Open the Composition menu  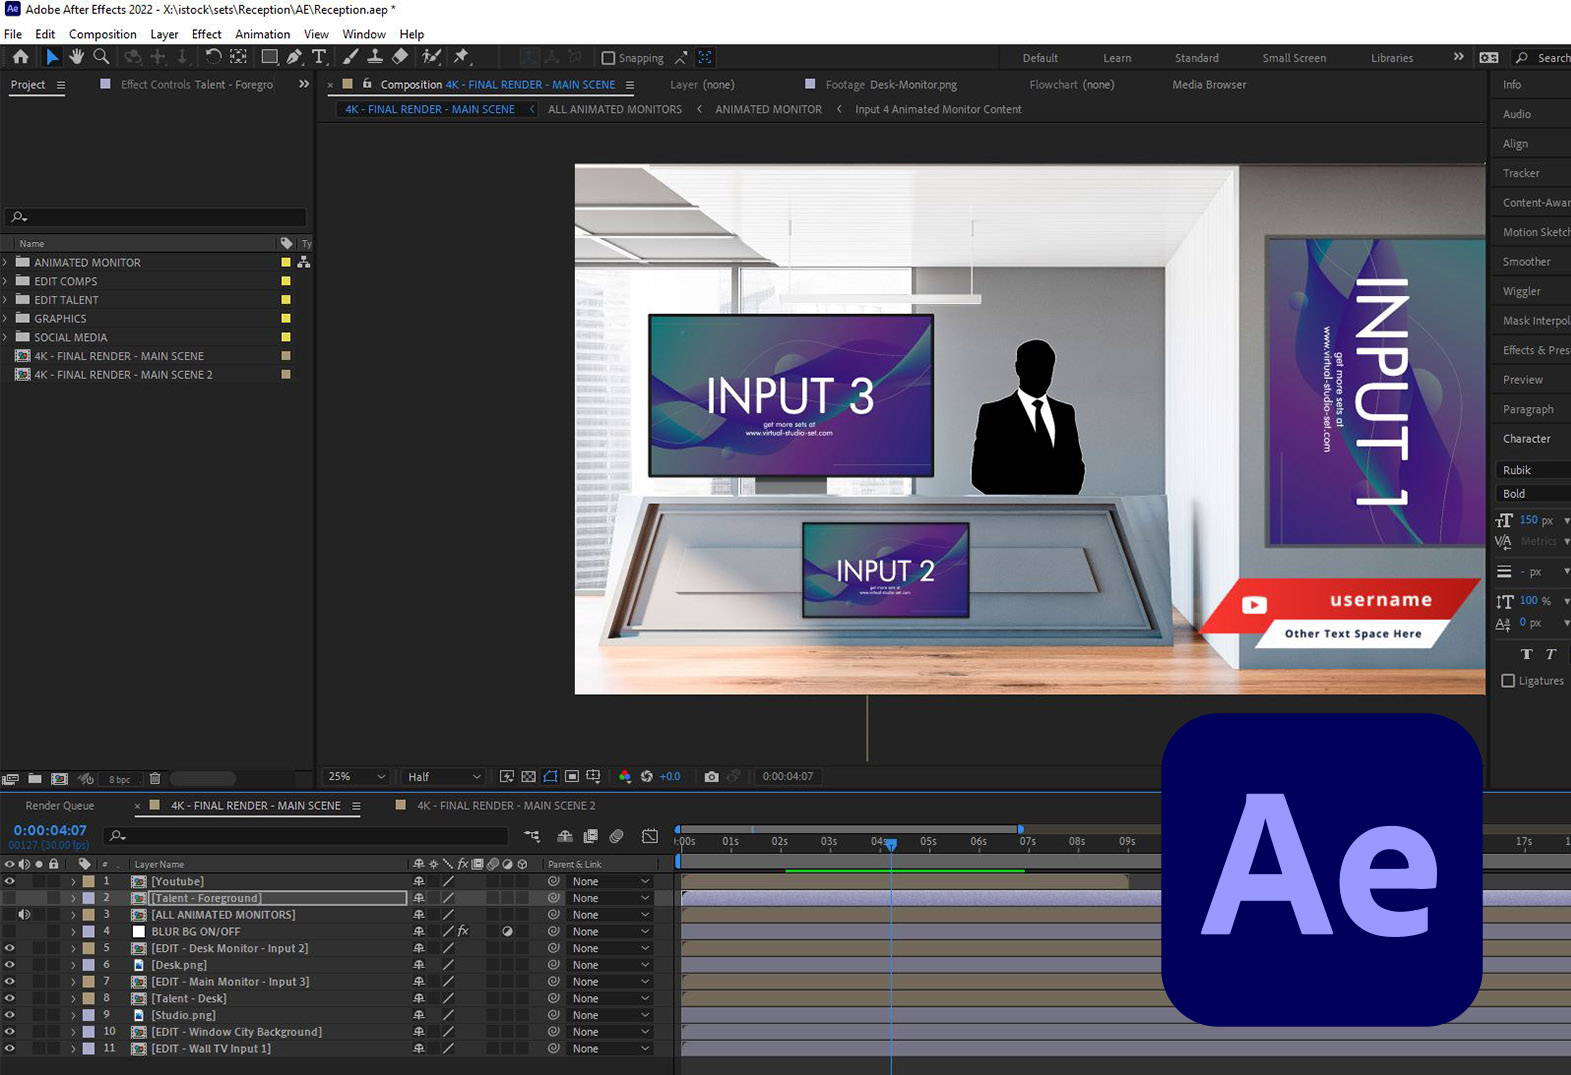point(102,34)
